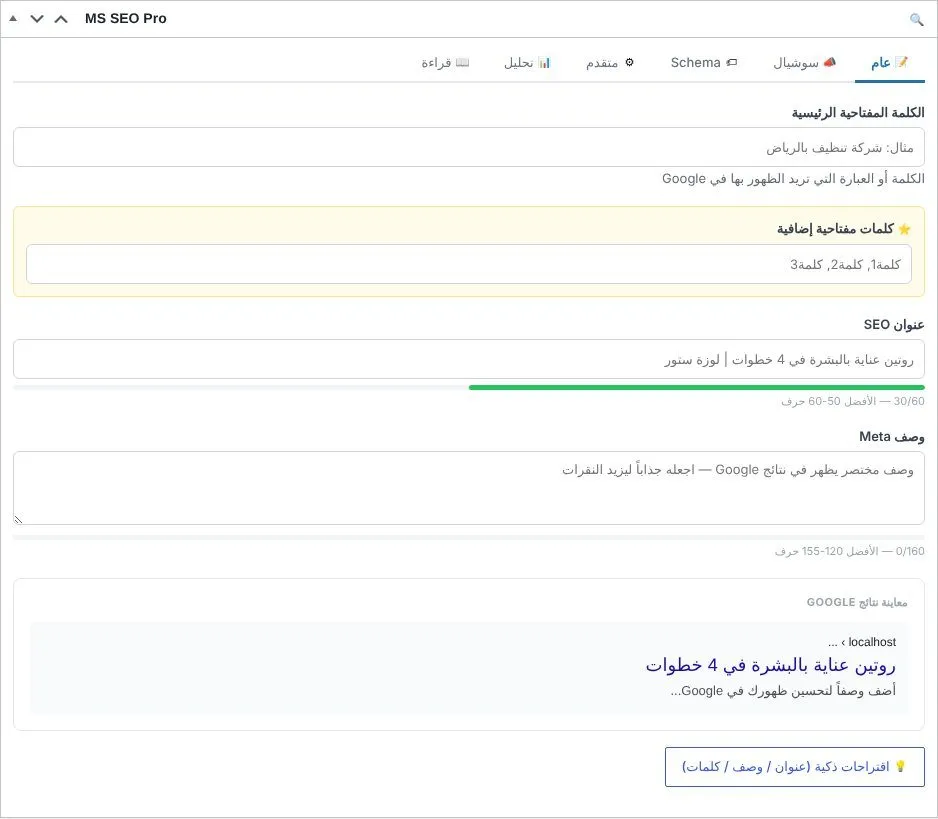Move MS SEO Pro panel up
Viewport: 938px width, 819px height.
coord(61,19)
